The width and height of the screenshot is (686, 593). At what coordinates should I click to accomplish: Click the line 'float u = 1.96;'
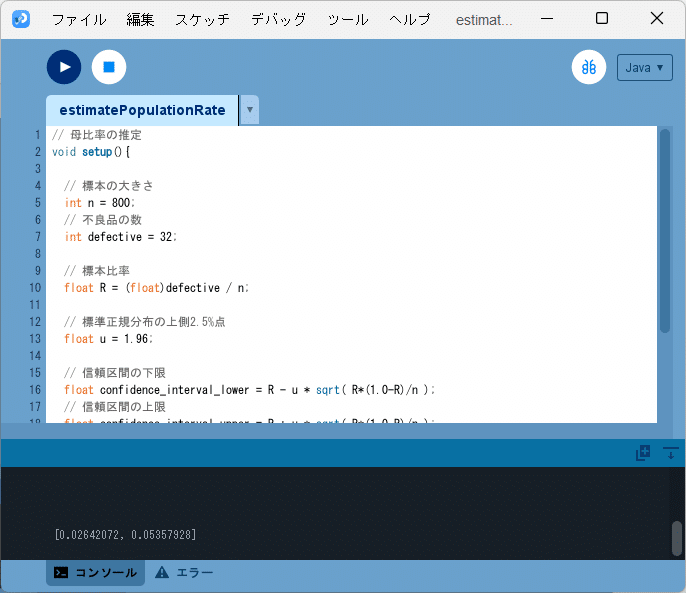(108, 339)
